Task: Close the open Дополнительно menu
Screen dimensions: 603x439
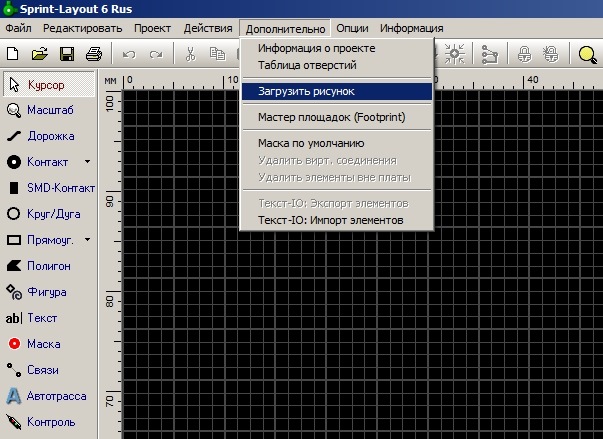Action: (285, 29)
